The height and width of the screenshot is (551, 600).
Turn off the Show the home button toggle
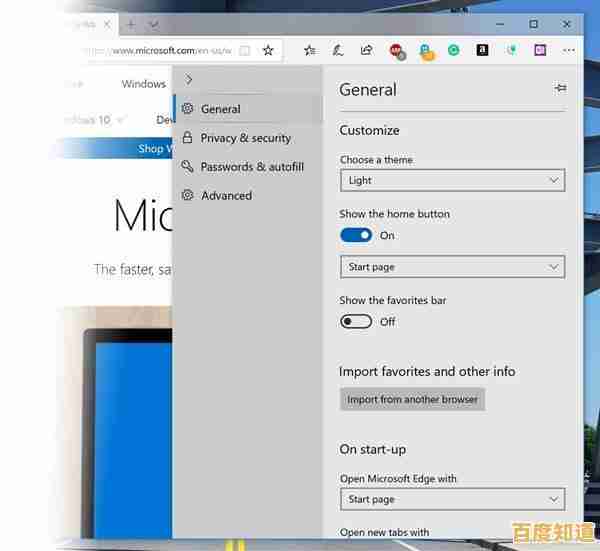point(356,235)
